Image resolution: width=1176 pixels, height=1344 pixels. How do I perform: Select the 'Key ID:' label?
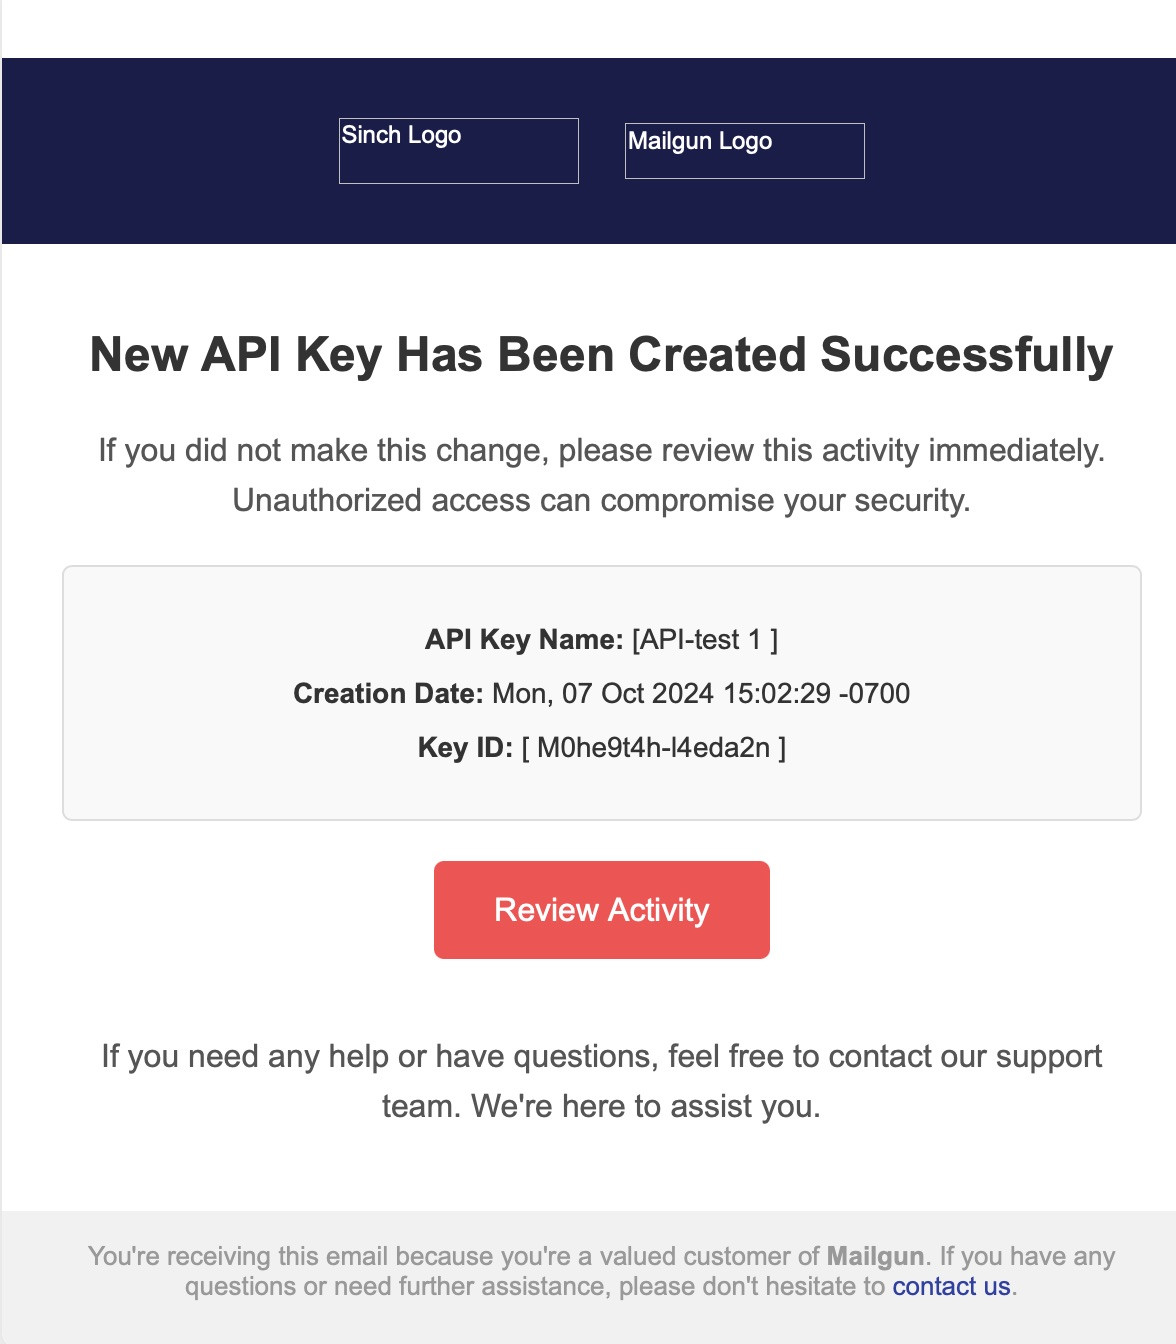[x=465, y=748]
